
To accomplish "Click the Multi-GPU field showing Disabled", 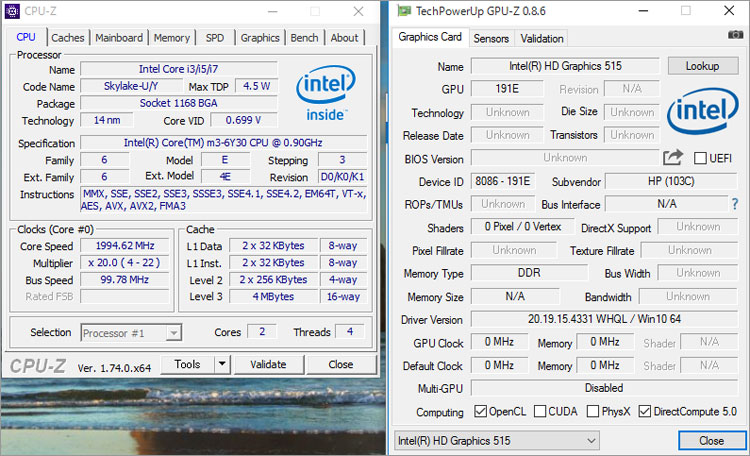I will click(604, 388).
